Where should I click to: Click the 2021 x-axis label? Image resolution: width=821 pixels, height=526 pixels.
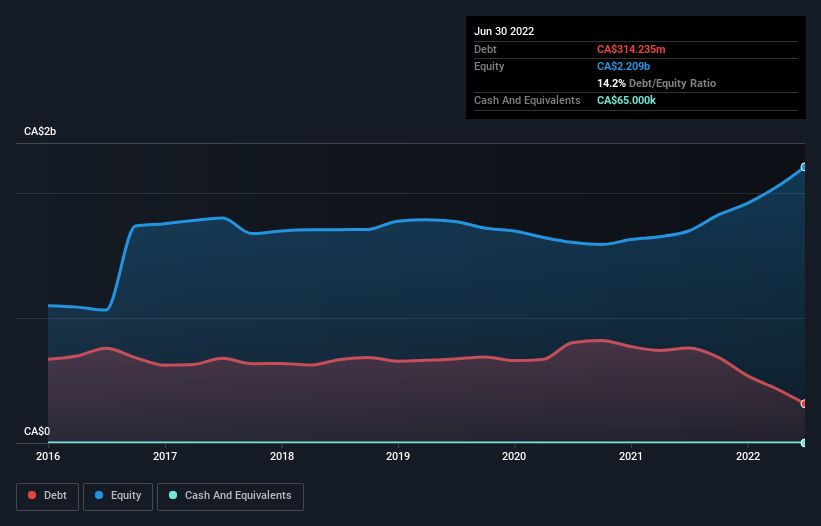tap(630, 456)
